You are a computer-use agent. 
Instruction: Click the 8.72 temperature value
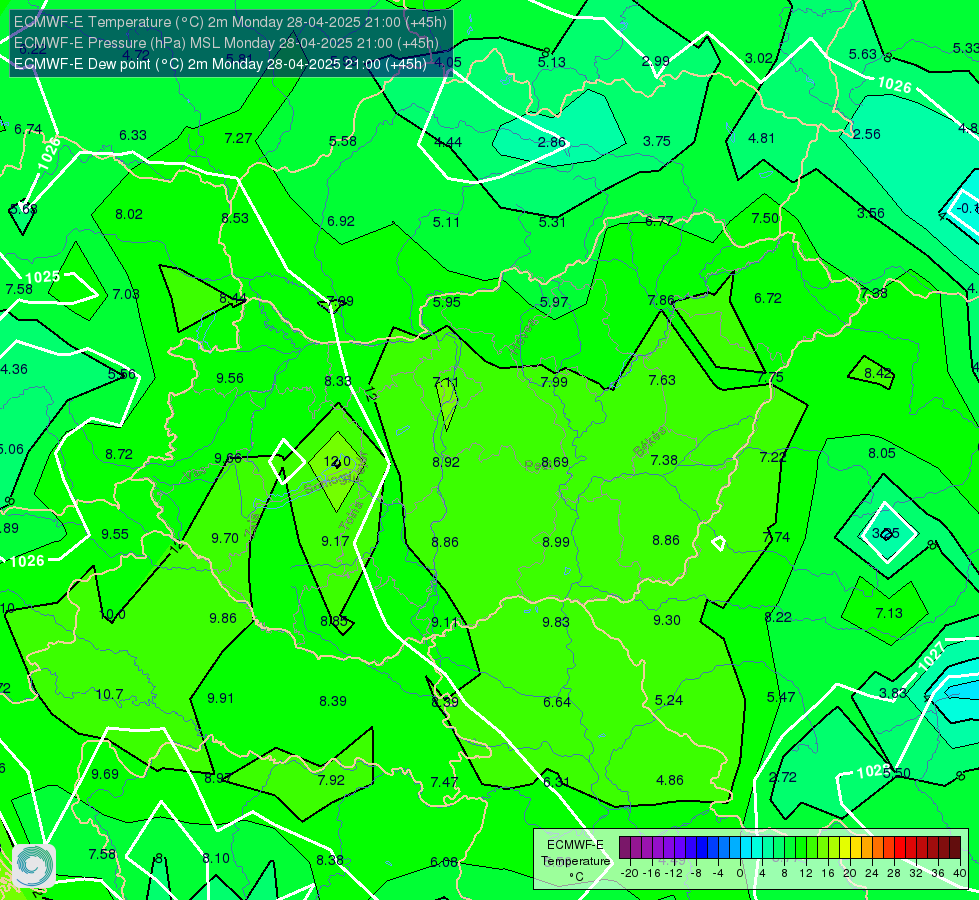[119, 455]
